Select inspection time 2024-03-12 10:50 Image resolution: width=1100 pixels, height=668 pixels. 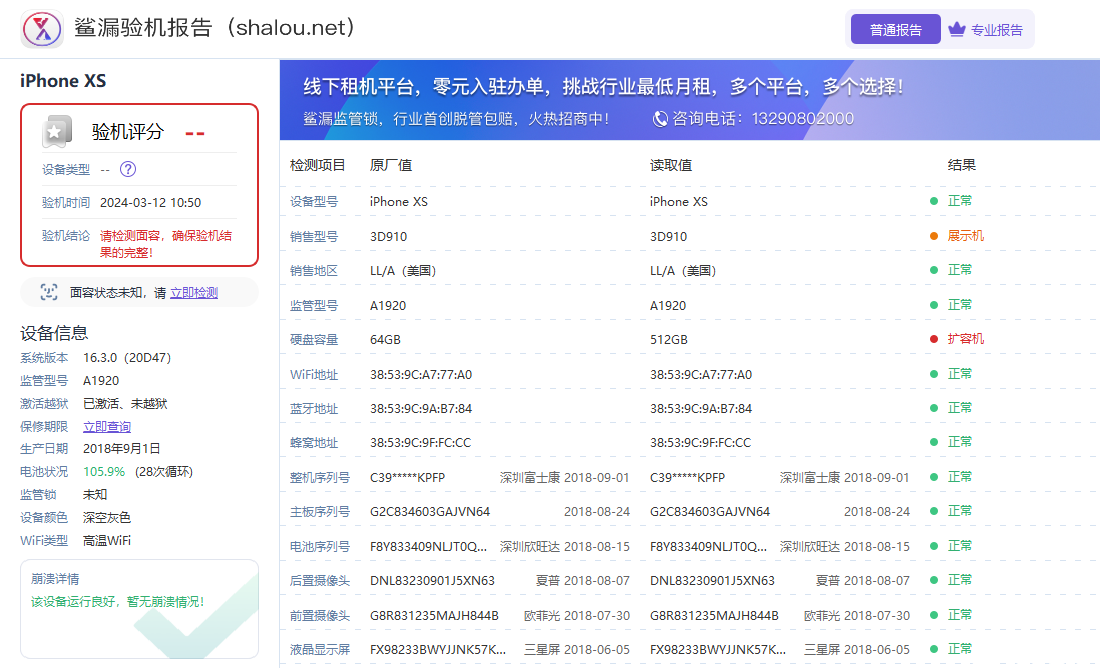point(150,203)
